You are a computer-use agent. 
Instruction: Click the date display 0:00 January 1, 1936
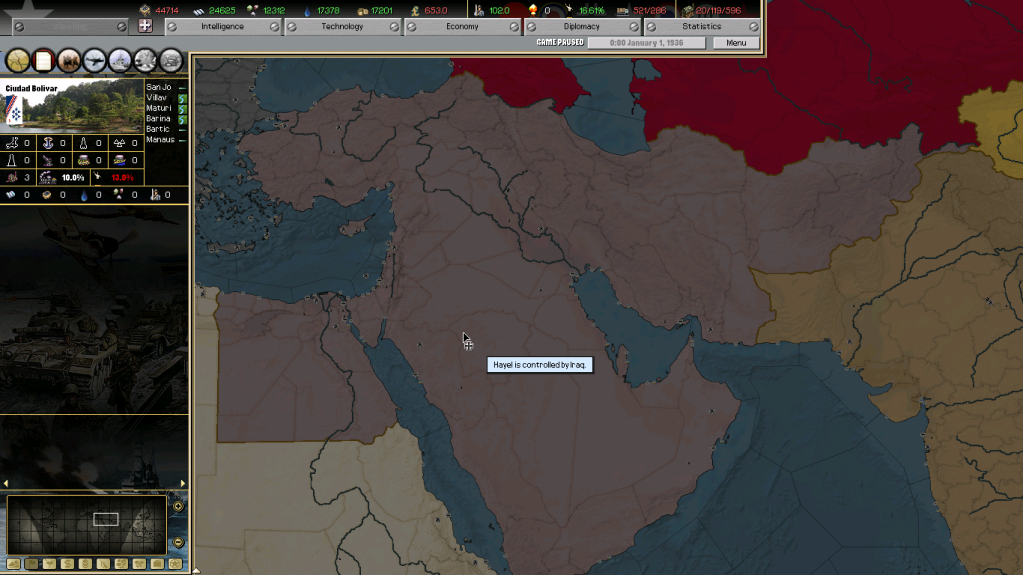[x=647, y=43]
